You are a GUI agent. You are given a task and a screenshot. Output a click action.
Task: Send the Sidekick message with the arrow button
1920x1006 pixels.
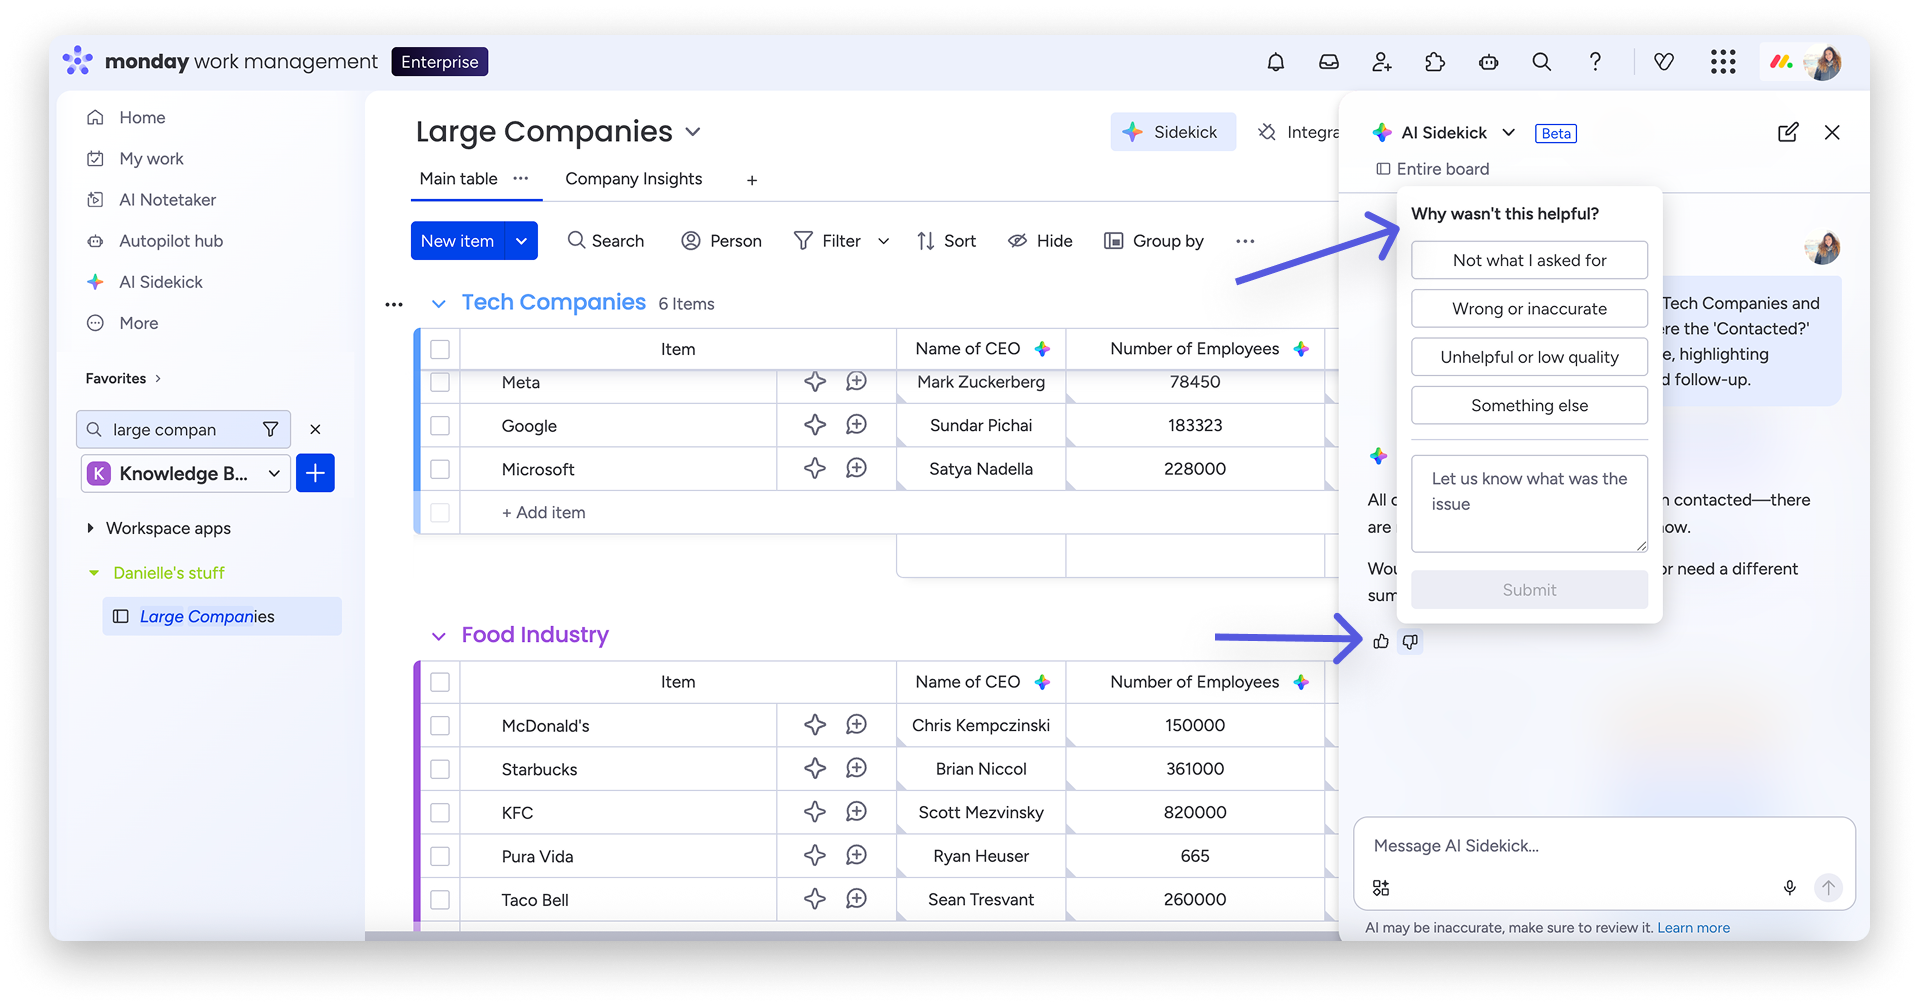pyautogui.click(x=1828, y=887)
